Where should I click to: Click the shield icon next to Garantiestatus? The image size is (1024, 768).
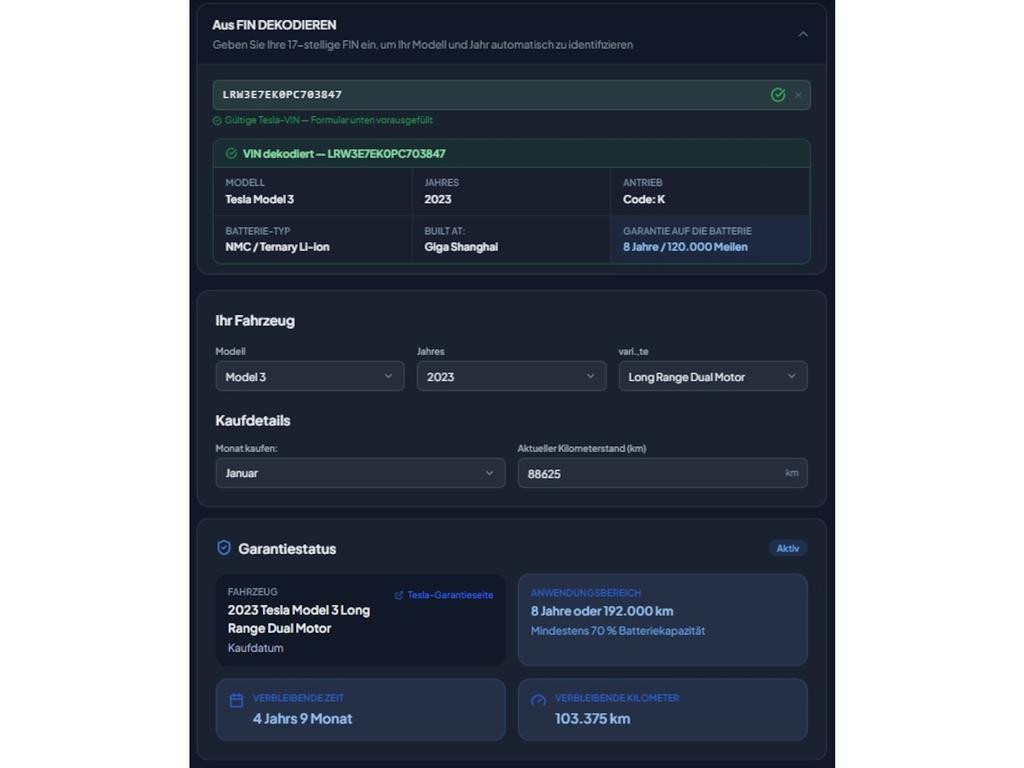(x=223, y=548)
